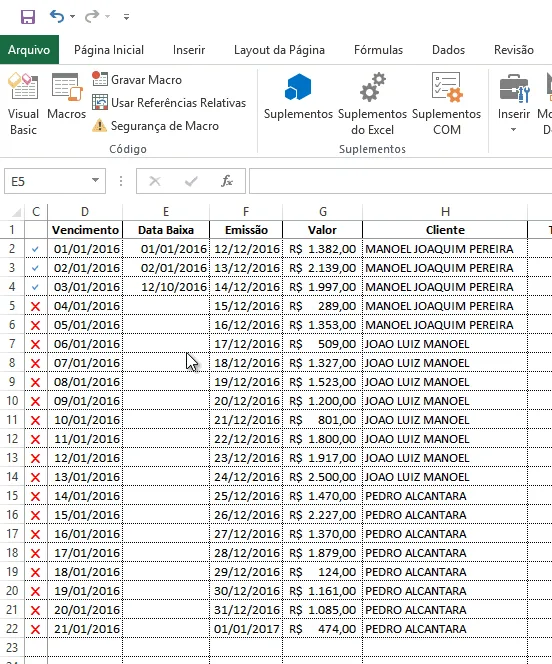This screenshot has width=552, height=664.
Task: Toggle Usar Referências Relativas
Action: coord(169,102)
